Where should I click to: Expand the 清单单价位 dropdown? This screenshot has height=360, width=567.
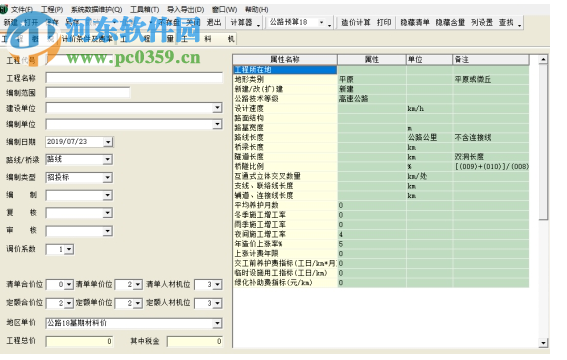(x=137, y=284)
